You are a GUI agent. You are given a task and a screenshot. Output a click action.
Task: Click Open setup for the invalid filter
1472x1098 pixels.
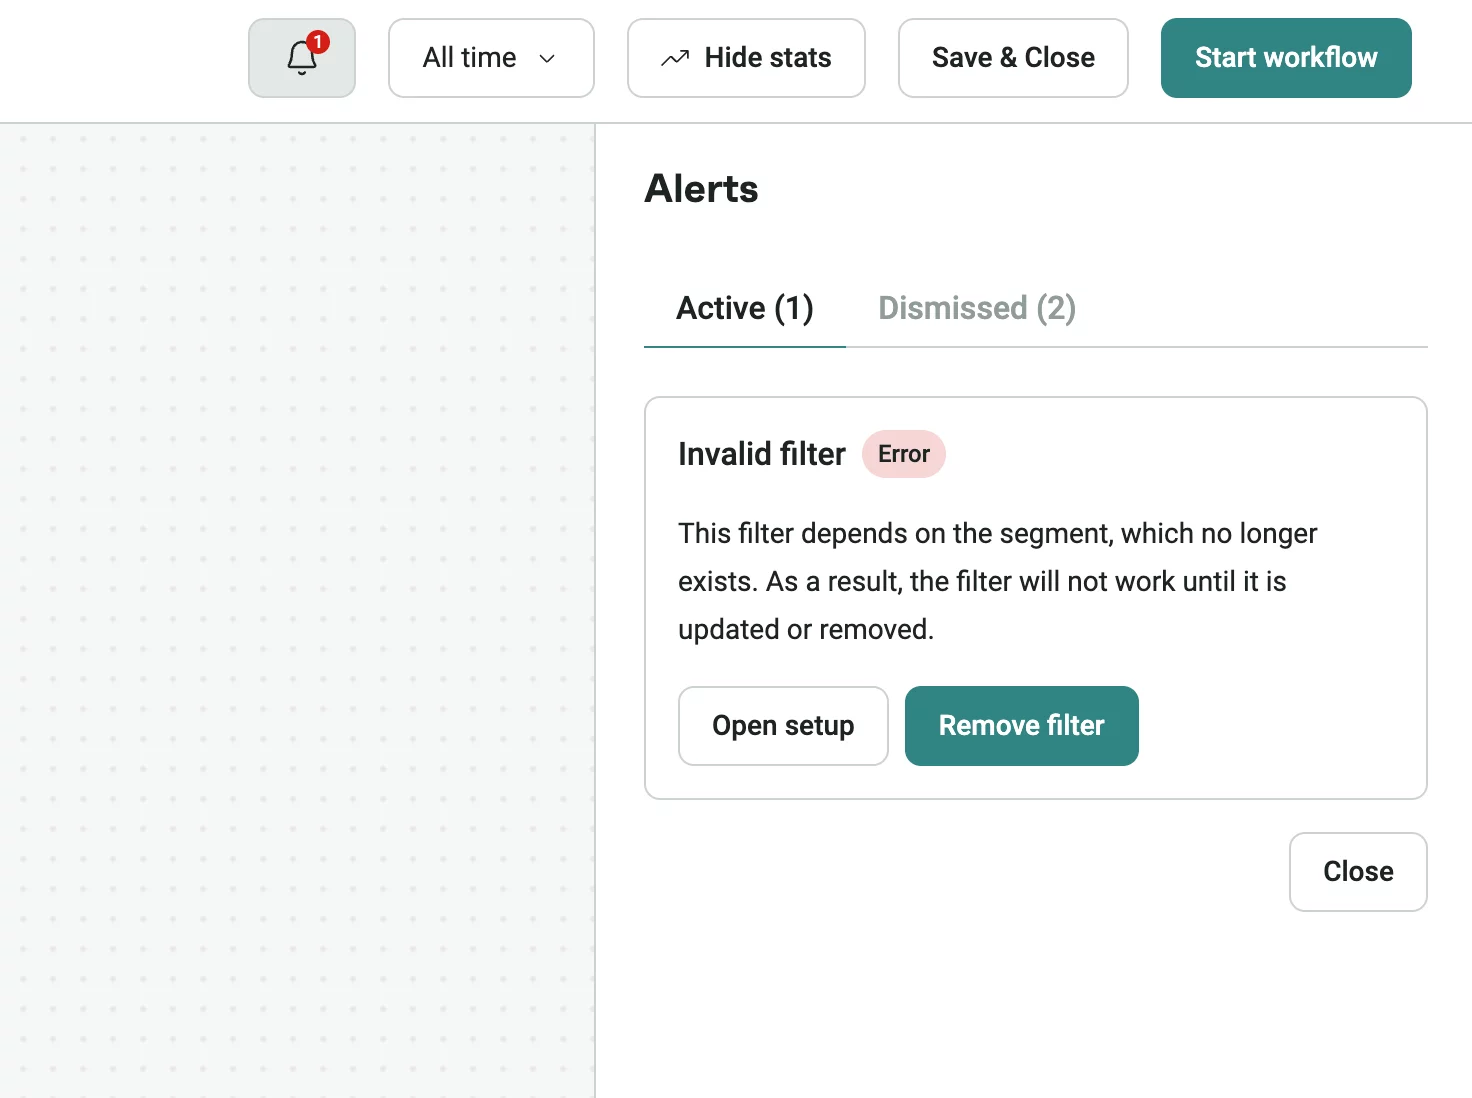783,726
